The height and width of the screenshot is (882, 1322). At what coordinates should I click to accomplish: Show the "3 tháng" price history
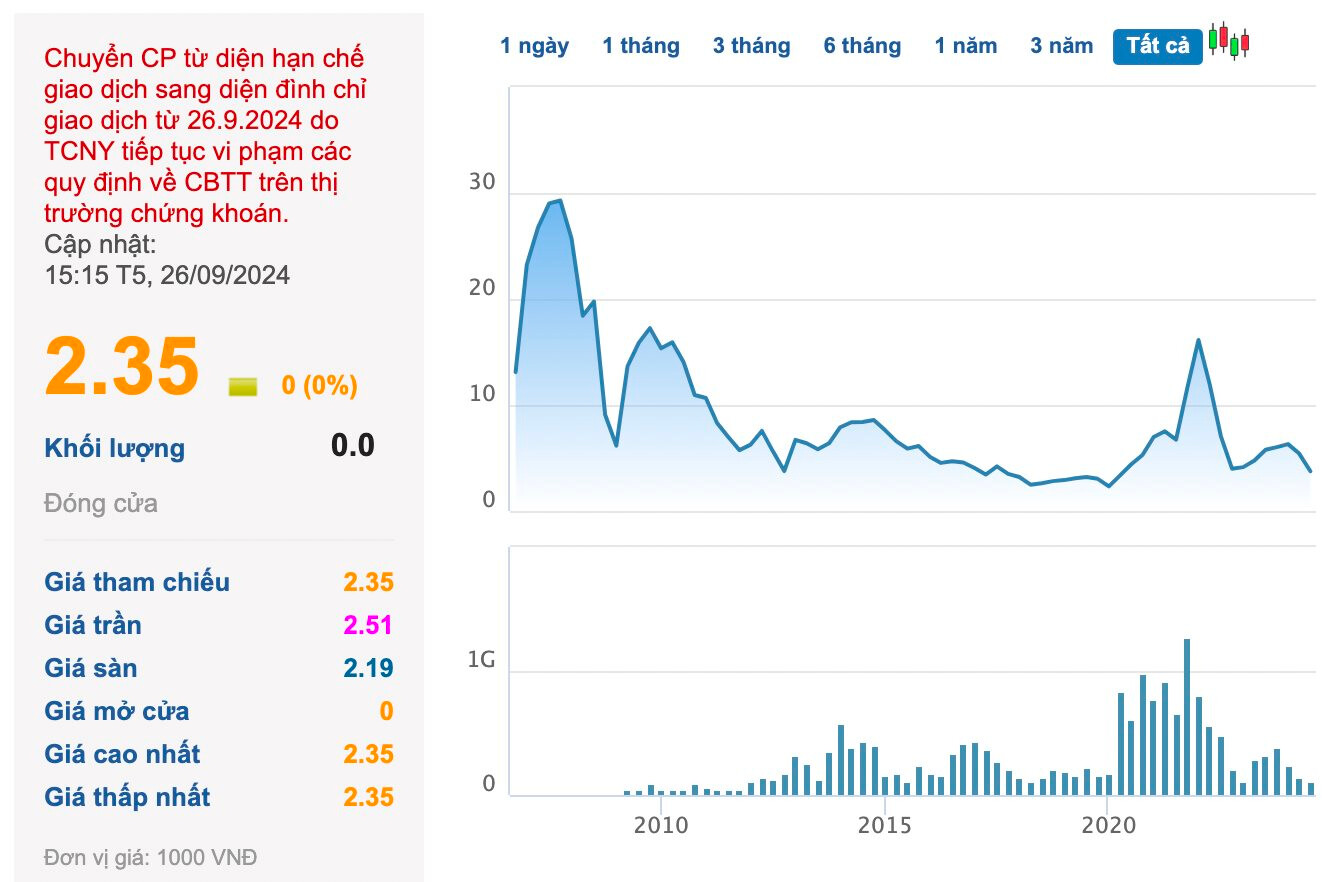coord(751,46)
